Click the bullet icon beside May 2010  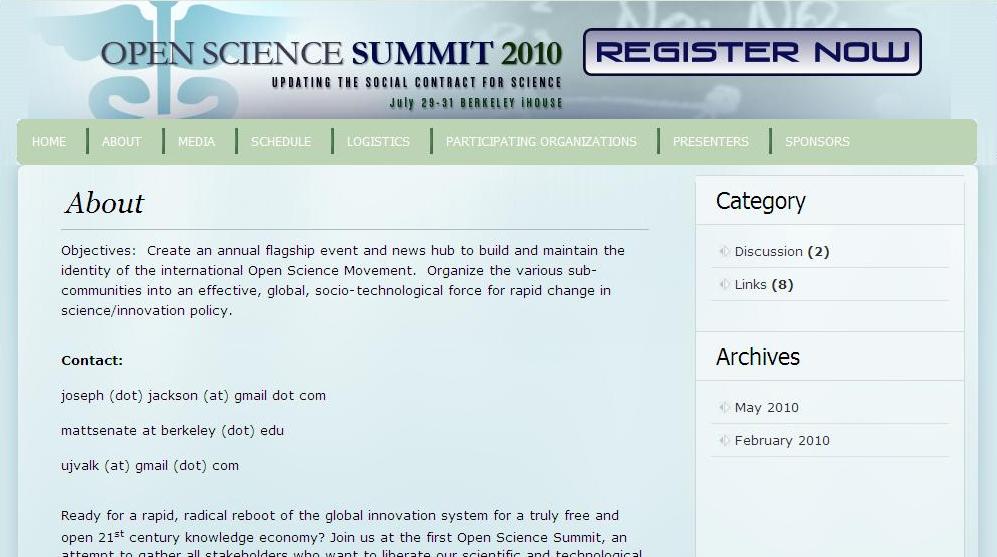724,408
